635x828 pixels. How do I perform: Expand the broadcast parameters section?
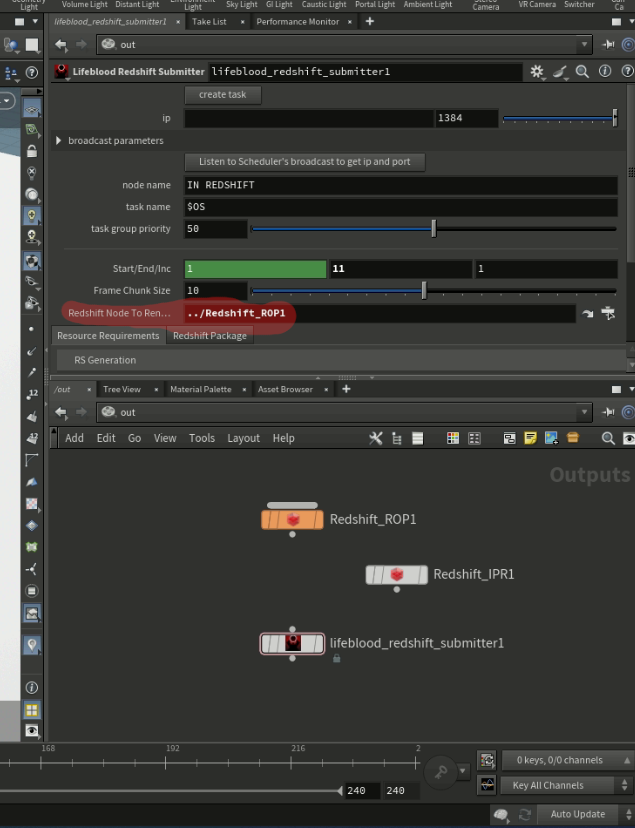(x=59, y=140)
